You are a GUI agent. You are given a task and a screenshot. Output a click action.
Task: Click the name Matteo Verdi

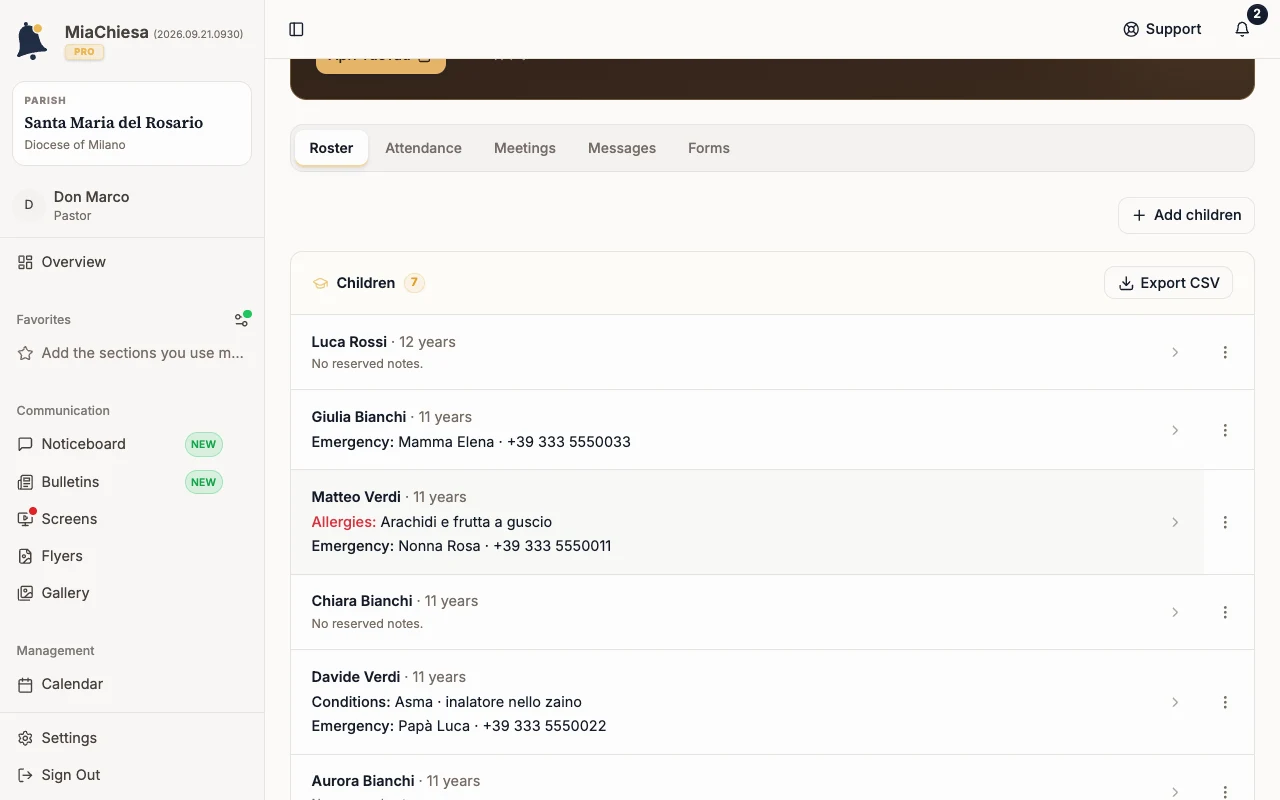pyautogui.click(x=356, y=497)
